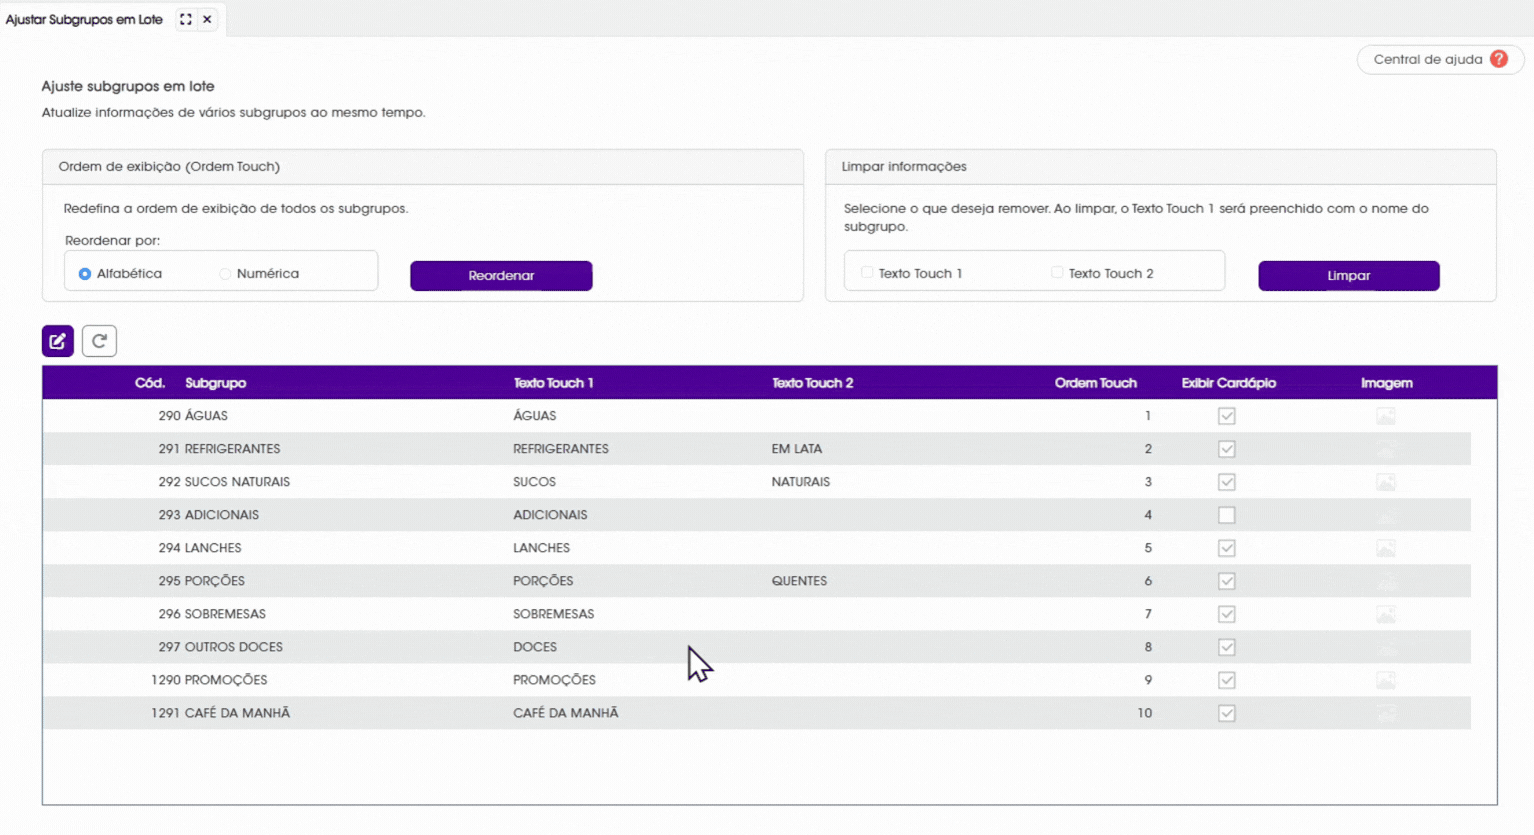Screen dimensions: 1534x835
Task: Check the Texto Touch 2 checkbox
Action: [x=1057, y=273]
